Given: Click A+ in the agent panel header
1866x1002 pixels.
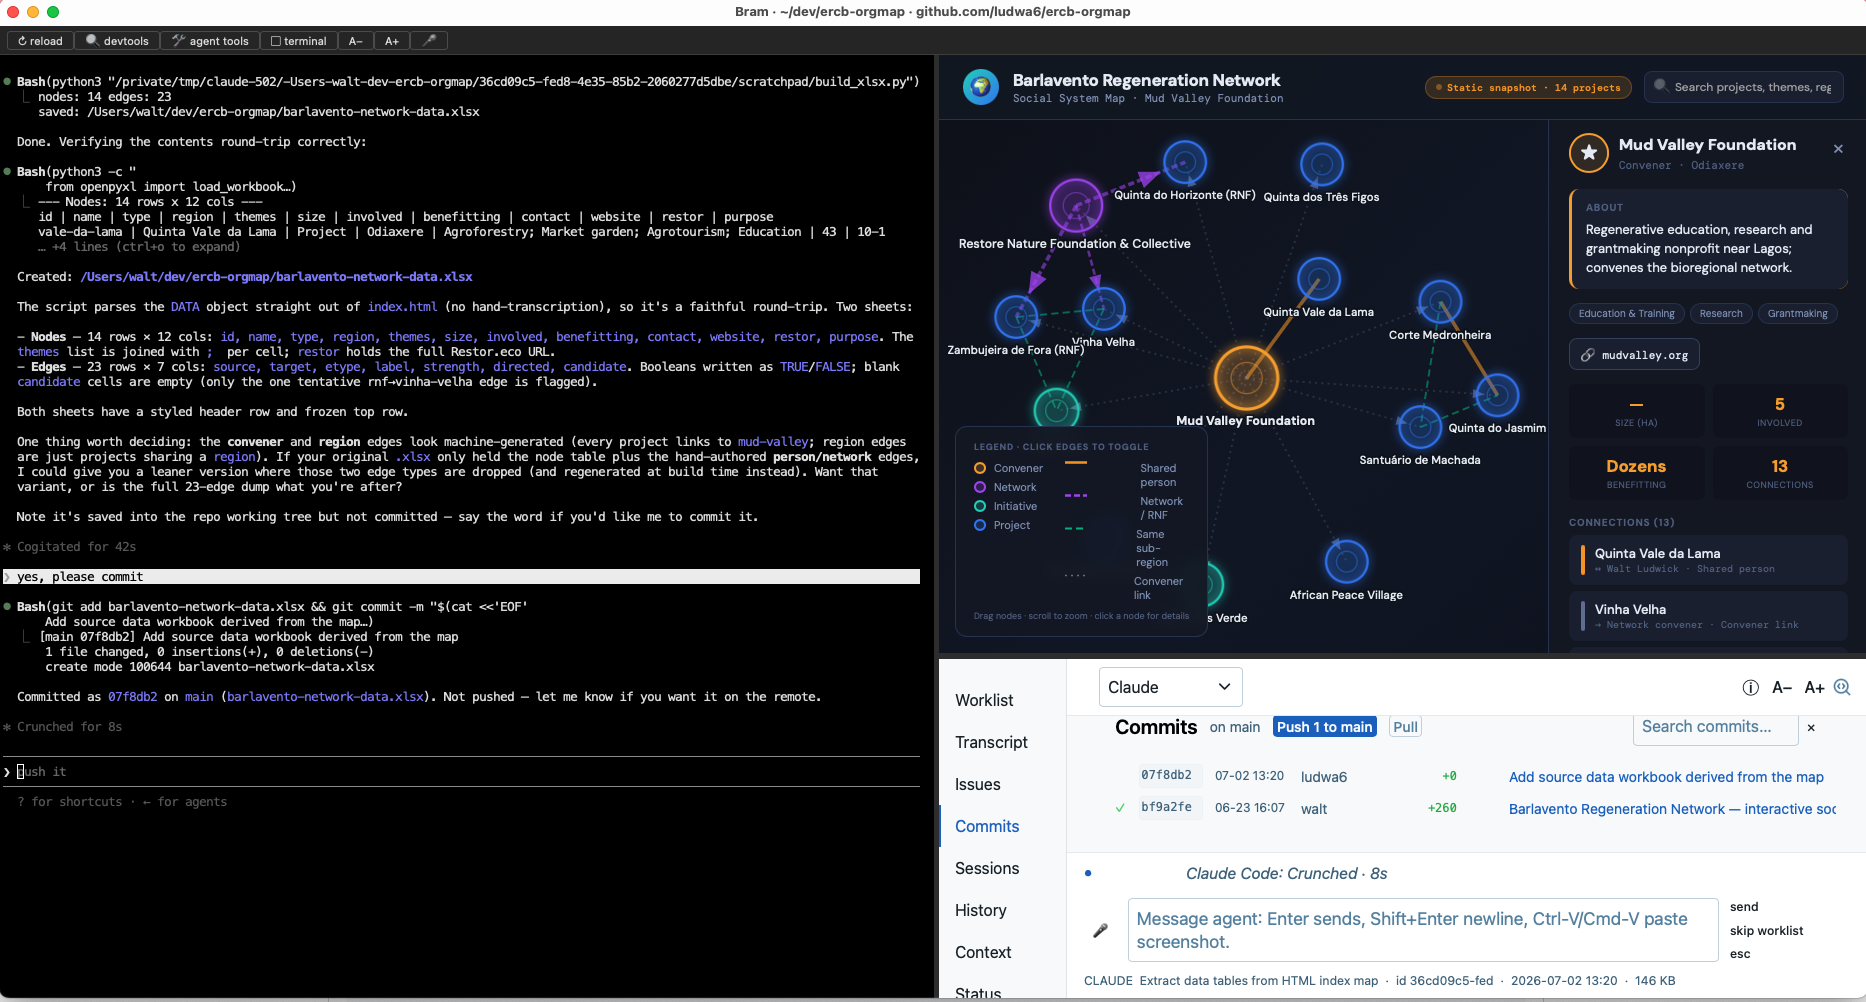Looking at the screenshot, I should 1814,687.
